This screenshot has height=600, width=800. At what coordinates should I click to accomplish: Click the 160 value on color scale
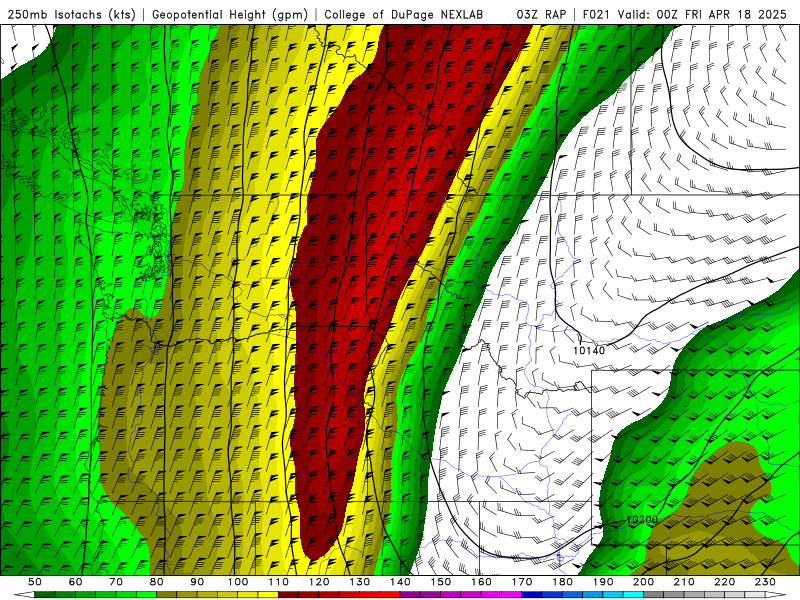482,582
